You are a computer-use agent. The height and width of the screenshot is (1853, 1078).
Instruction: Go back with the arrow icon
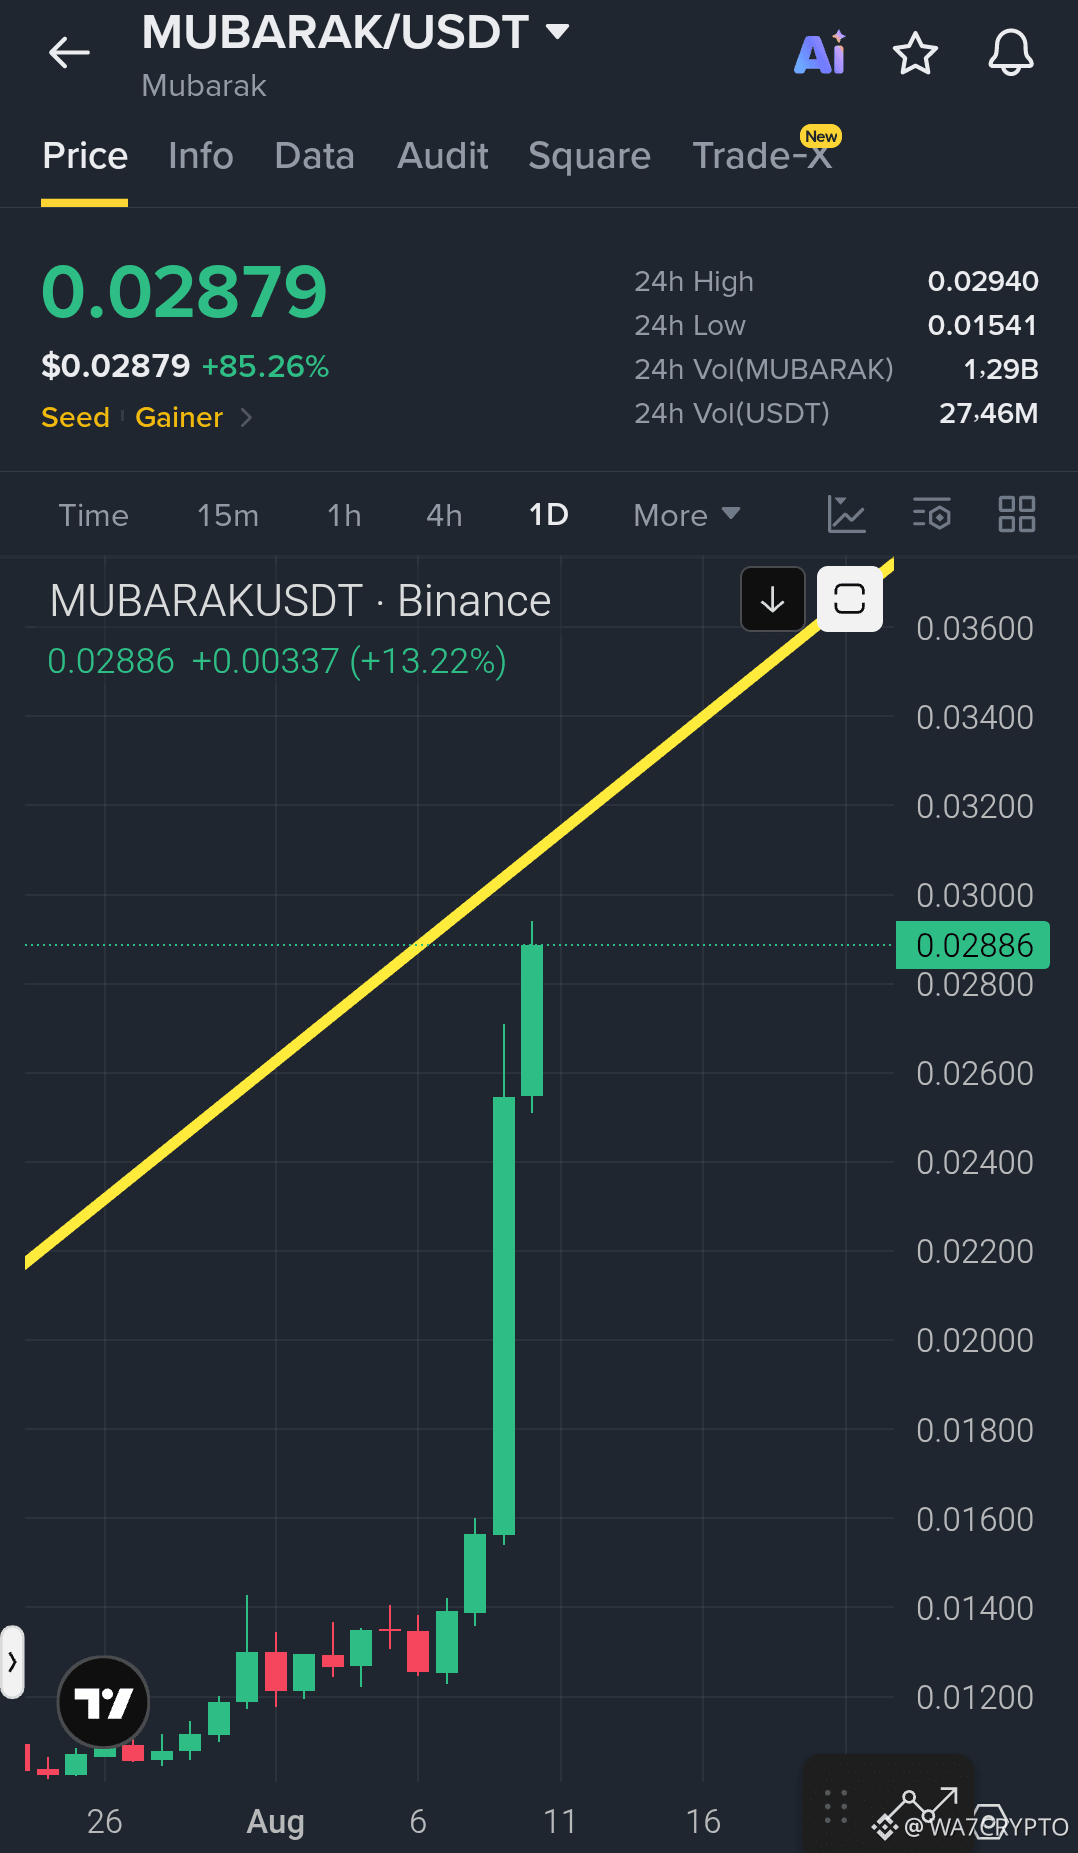click(69, 52)
